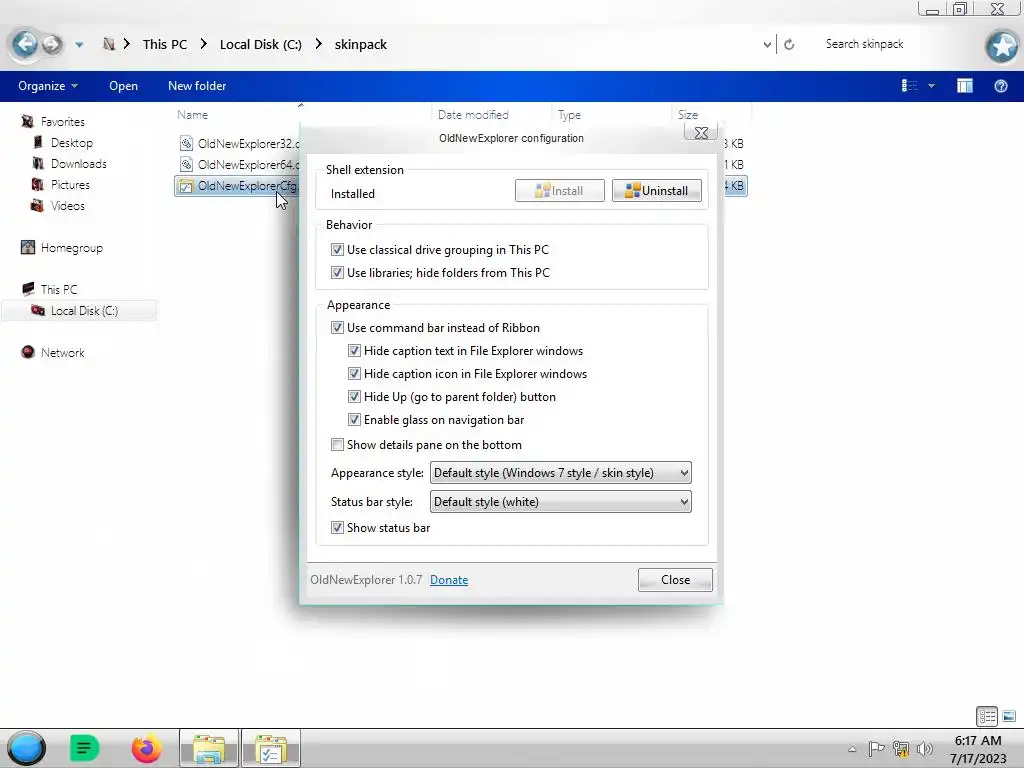Screen dimensions: 1024x768
Task: Click the Uninstall button
Action: pos(656,191)
